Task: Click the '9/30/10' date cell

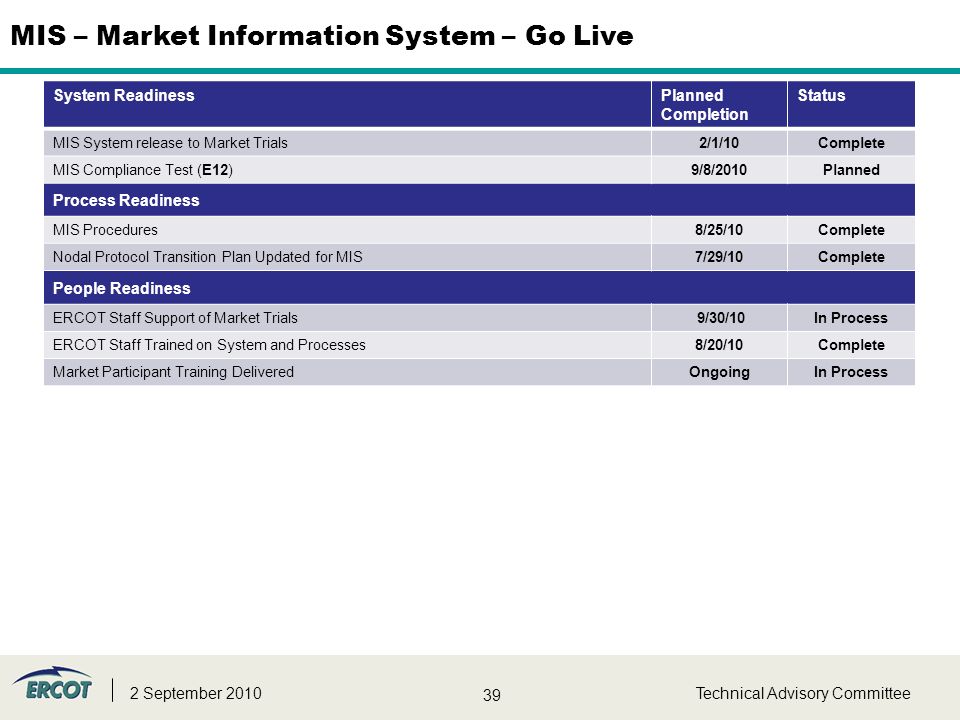Action: pos(721,318)
